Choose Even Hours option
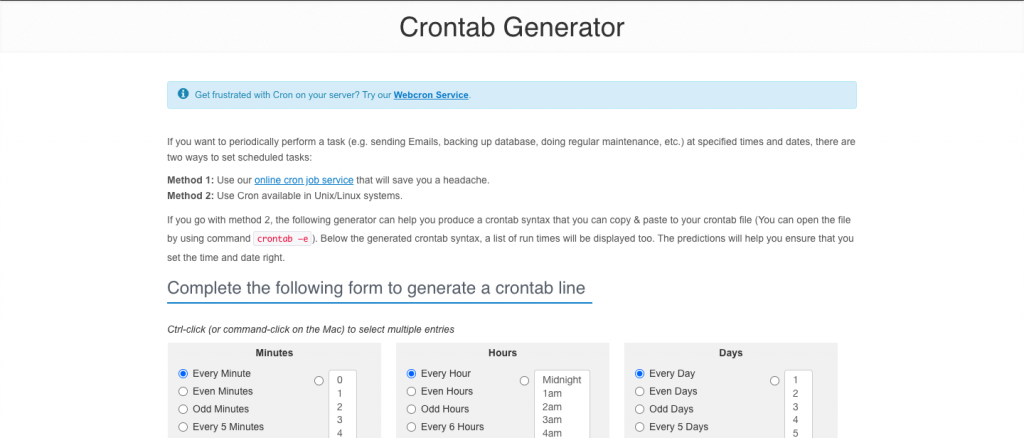 (411, 392)
